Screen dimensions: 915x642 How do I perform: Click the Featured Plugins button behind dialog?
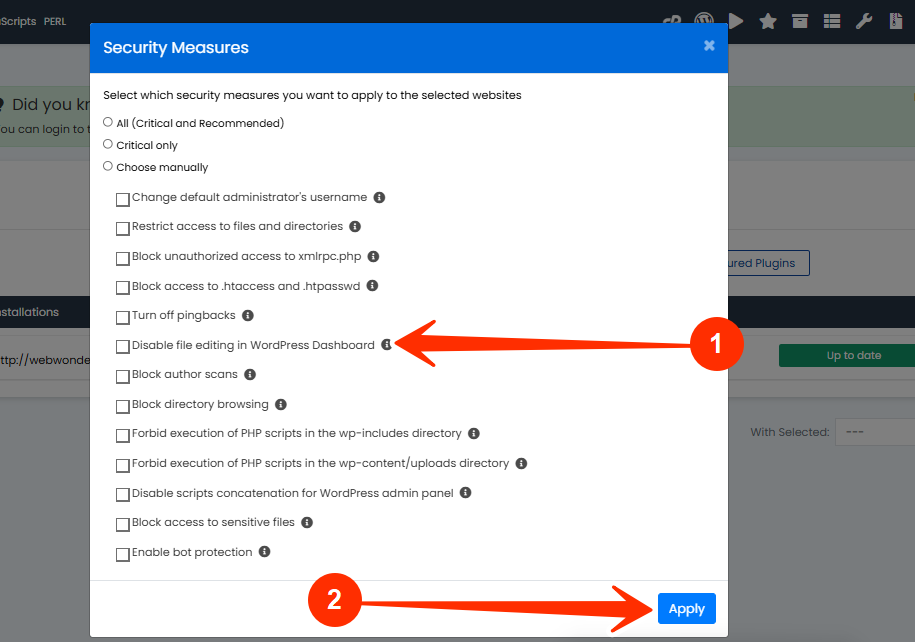[x=769, y=263]
